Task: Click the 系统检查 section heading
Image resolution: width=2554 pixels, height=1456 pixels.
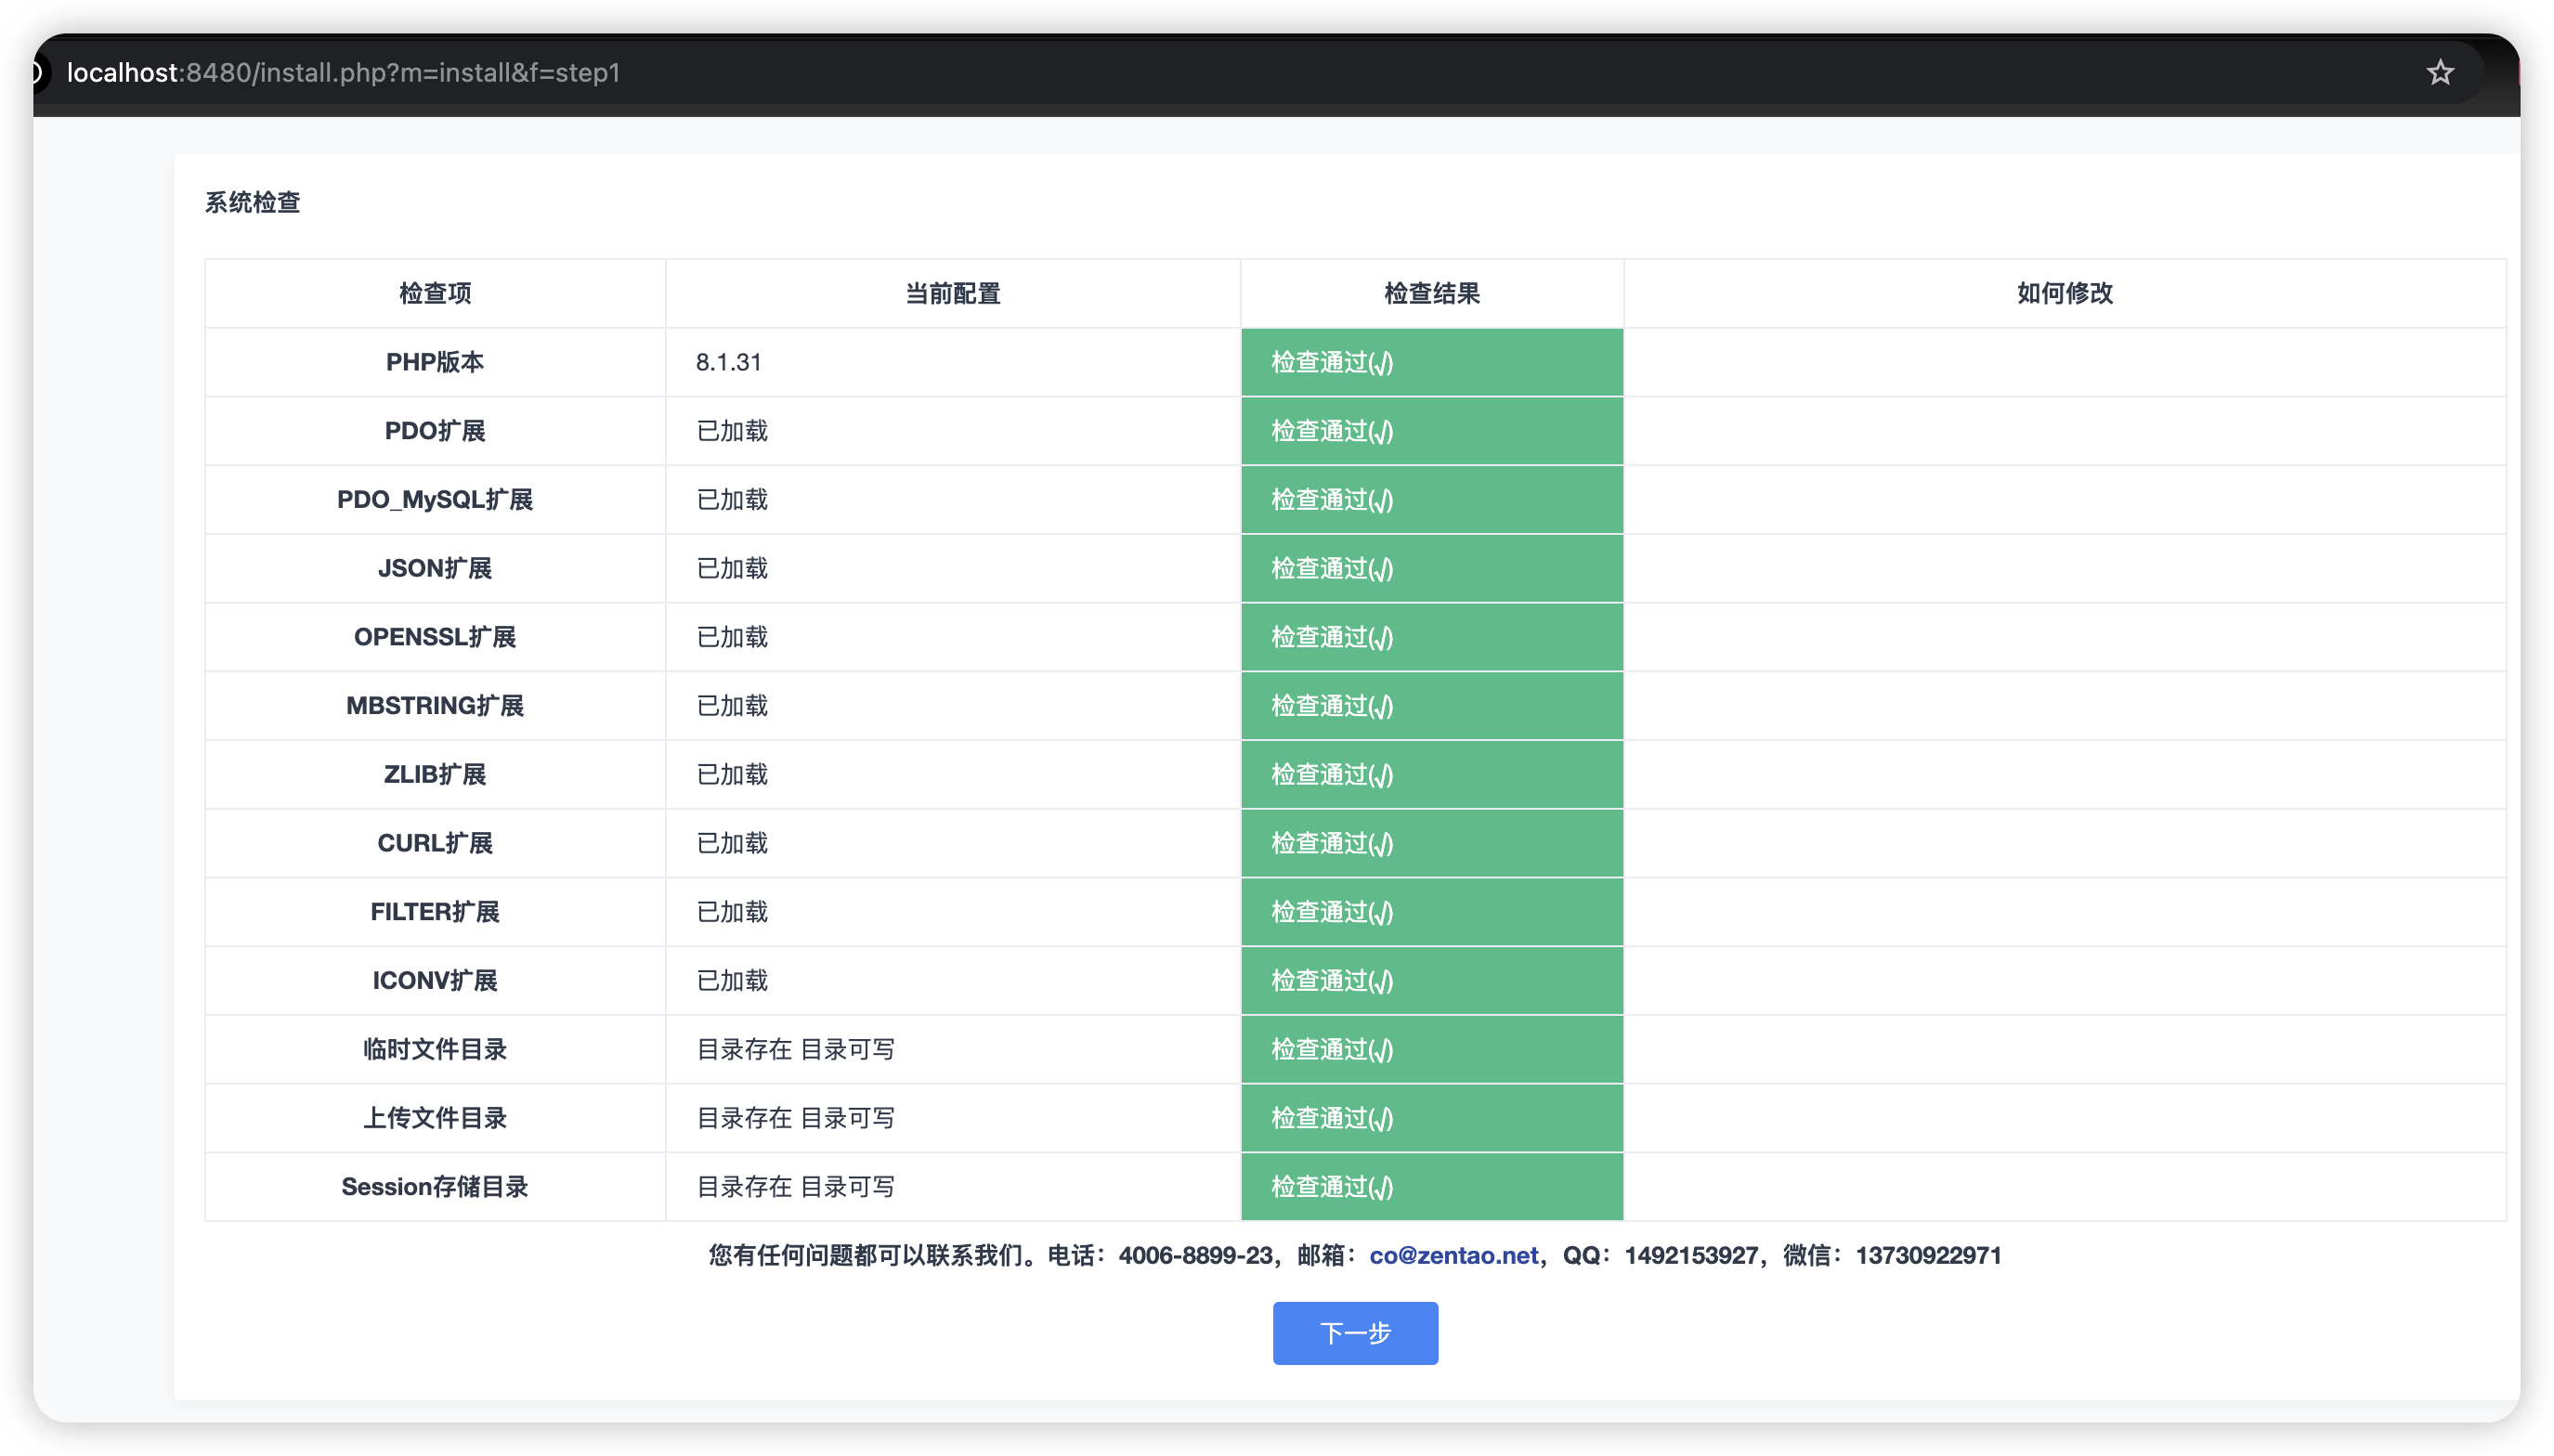Action: (252, 202)
